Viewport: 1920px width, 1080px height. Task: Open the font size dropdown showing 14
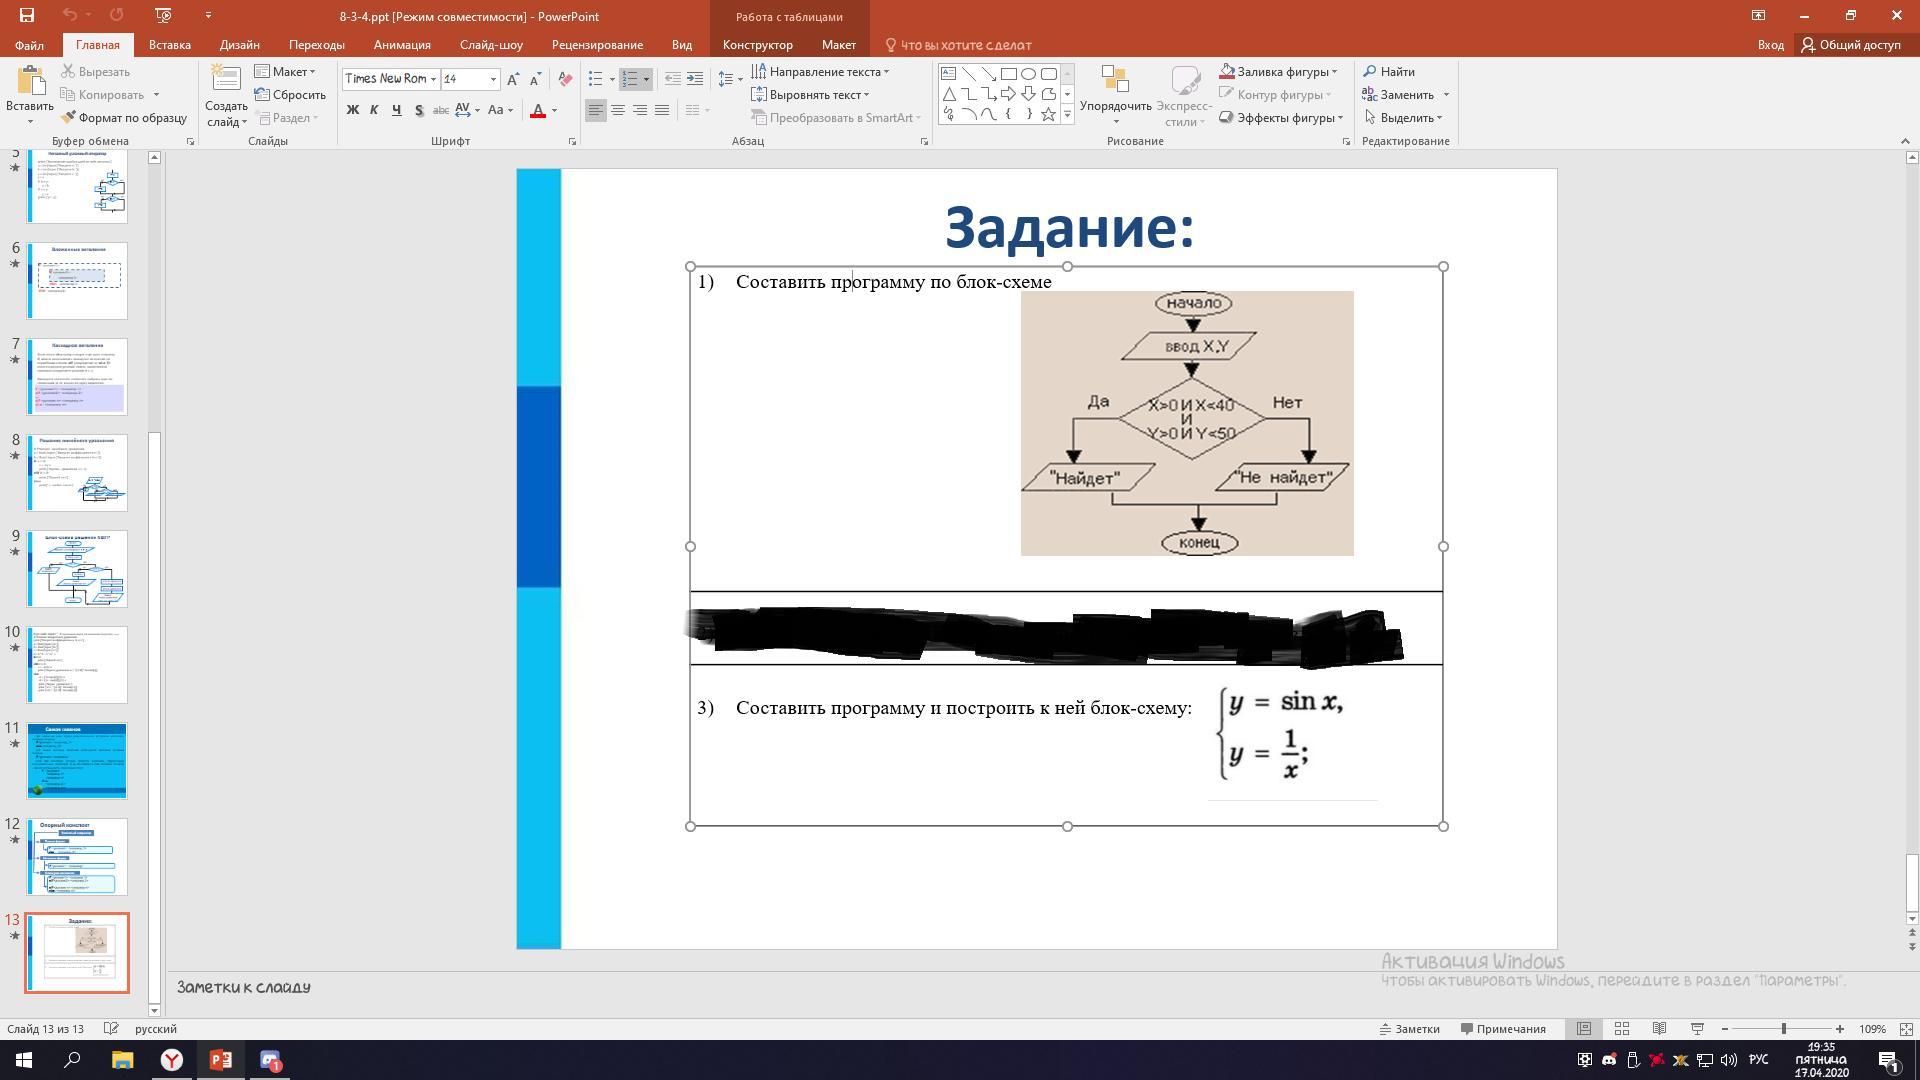493,79
